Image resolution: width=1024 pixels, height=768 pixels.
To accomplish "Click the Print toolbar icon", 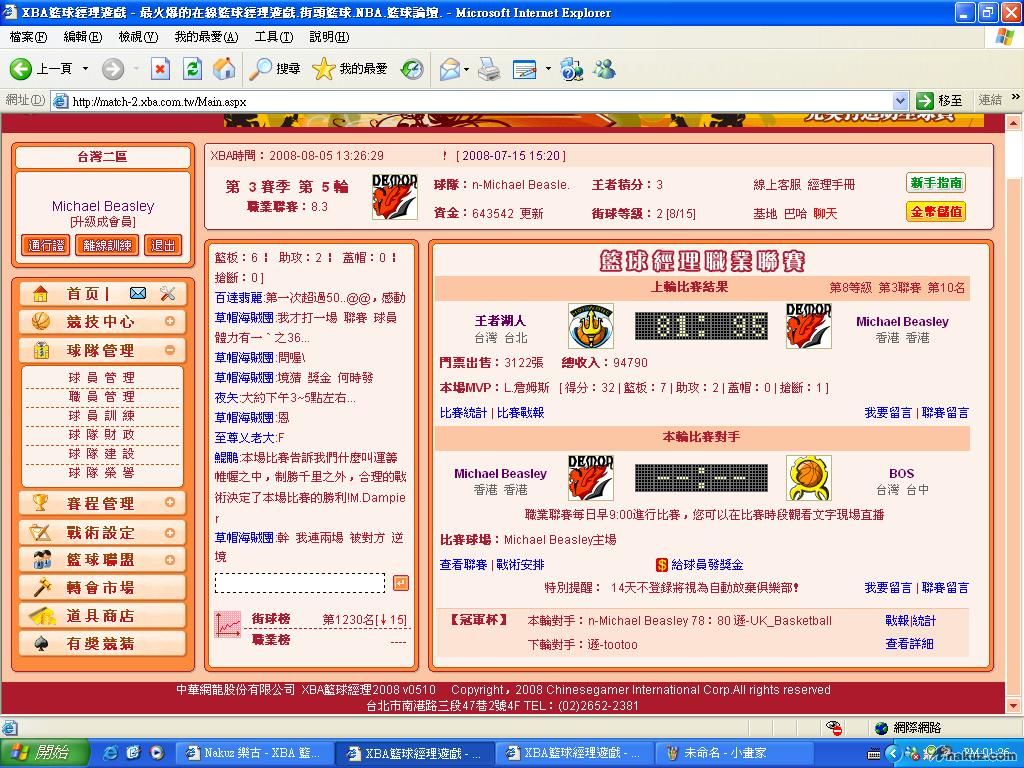I will [x=489, y=69].
